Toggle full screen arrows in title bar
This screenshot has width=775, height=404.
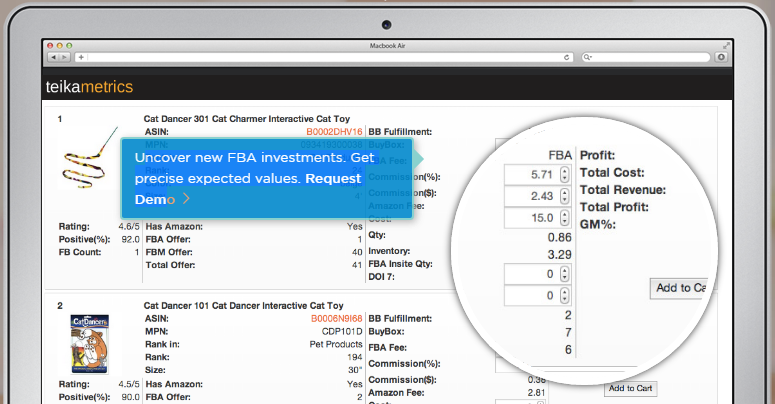pos(725,45)
